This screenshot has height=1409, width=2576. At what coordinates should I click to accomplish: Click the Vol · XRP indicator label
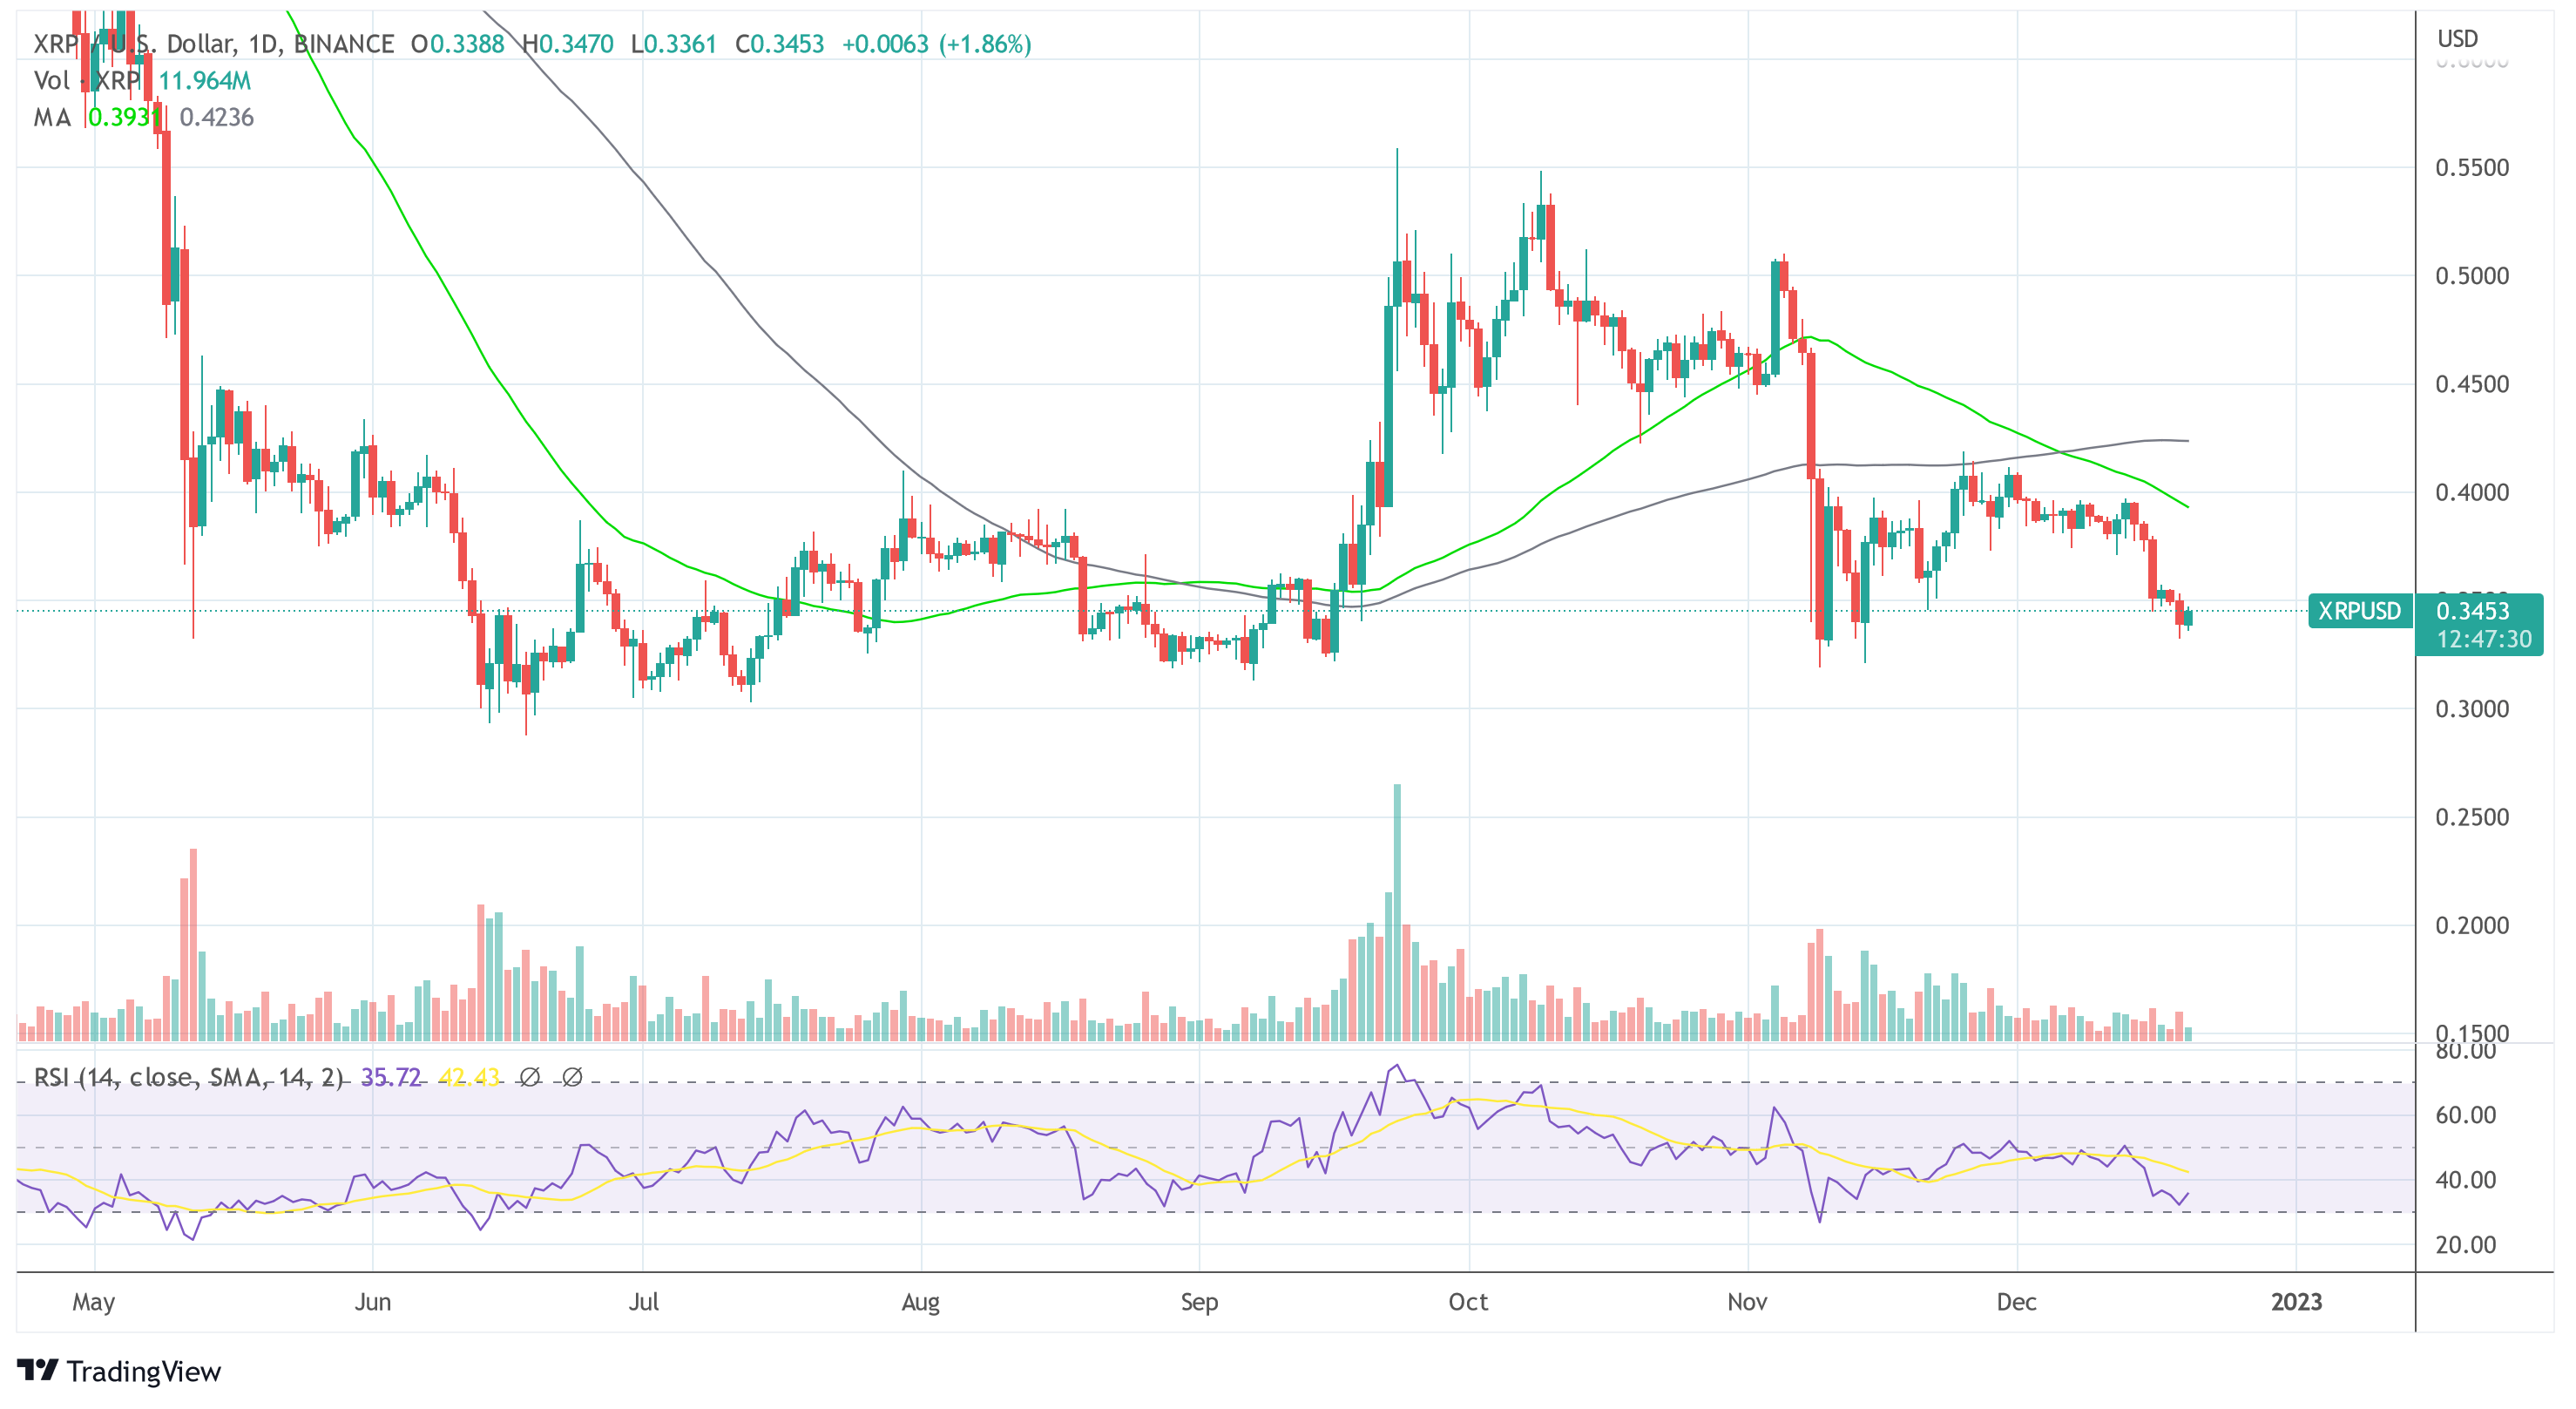click(x=87, y=81)
